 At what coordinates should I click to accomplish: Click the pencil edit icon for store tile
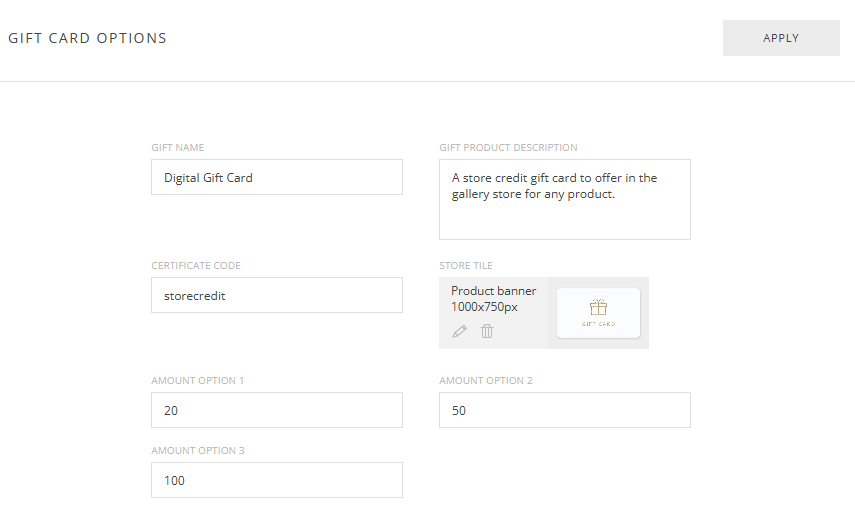[x=460, y=331]
